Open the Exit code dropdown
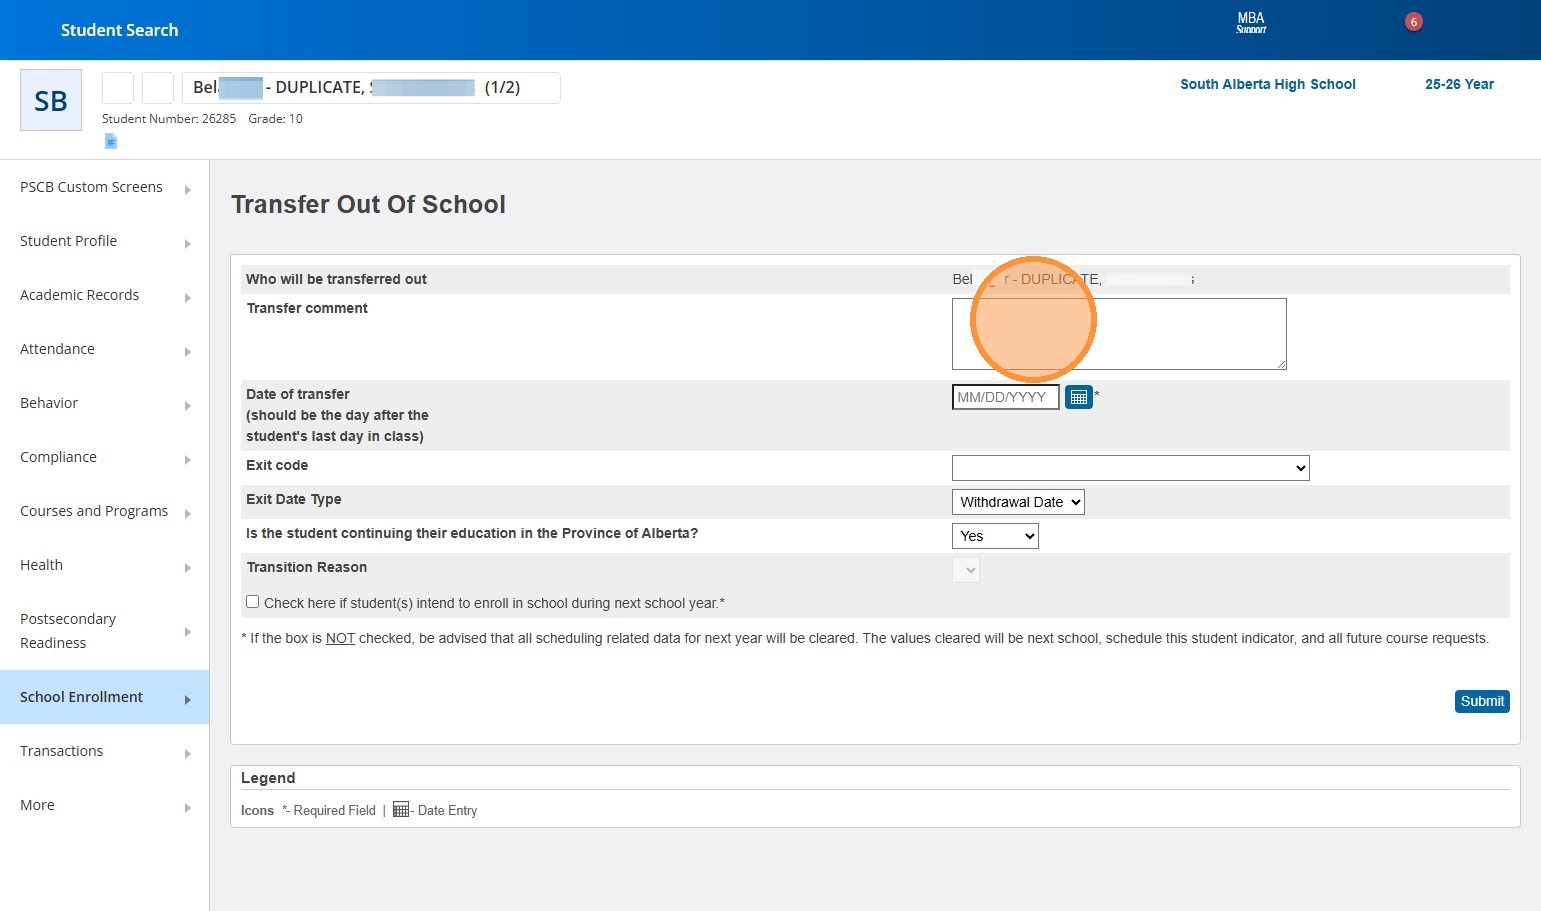The image size is (1541, 911). pyautogui.click(x=1130, y=468)
